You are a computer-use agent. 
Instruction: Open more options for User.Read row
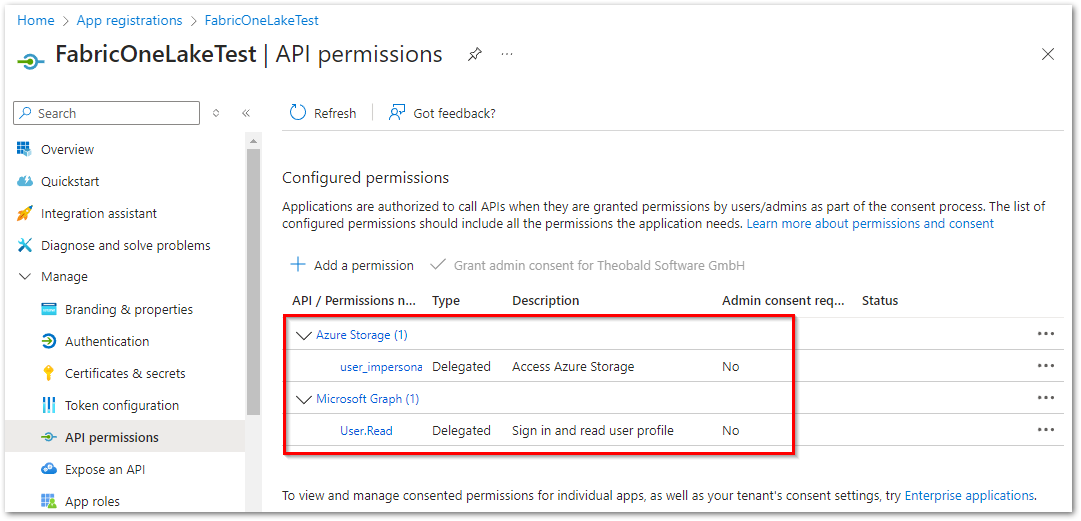[1046, 430]
